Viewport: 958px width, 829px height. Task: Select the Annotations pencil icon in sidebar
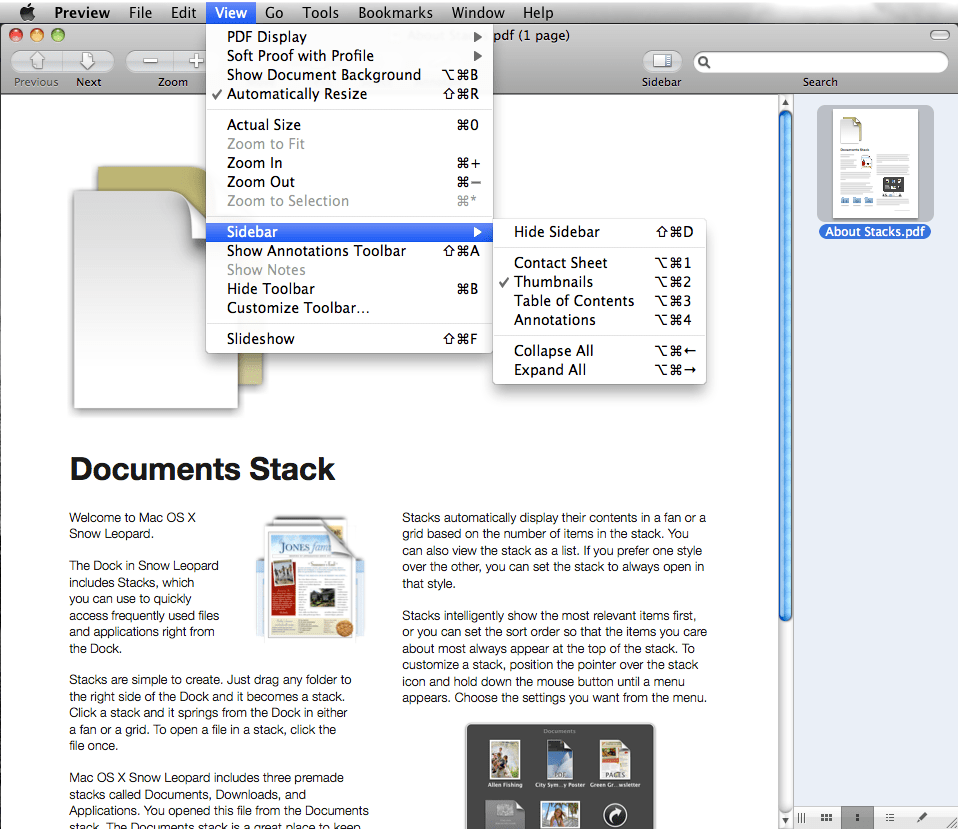pyautogui.click(x=921, y=817)
